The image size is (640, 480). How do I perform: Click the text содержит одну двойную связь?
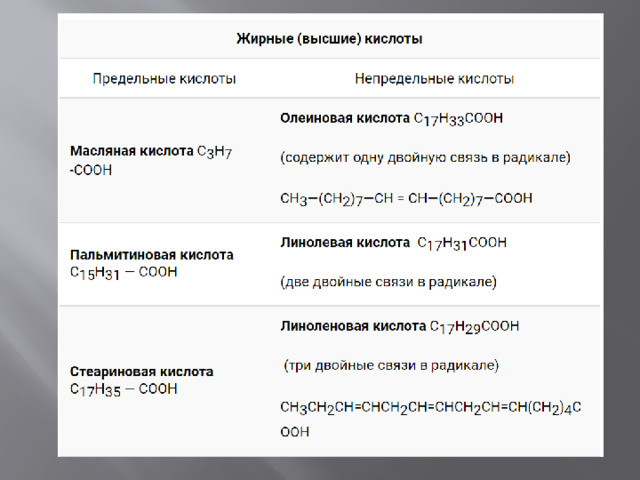[384, 158]
